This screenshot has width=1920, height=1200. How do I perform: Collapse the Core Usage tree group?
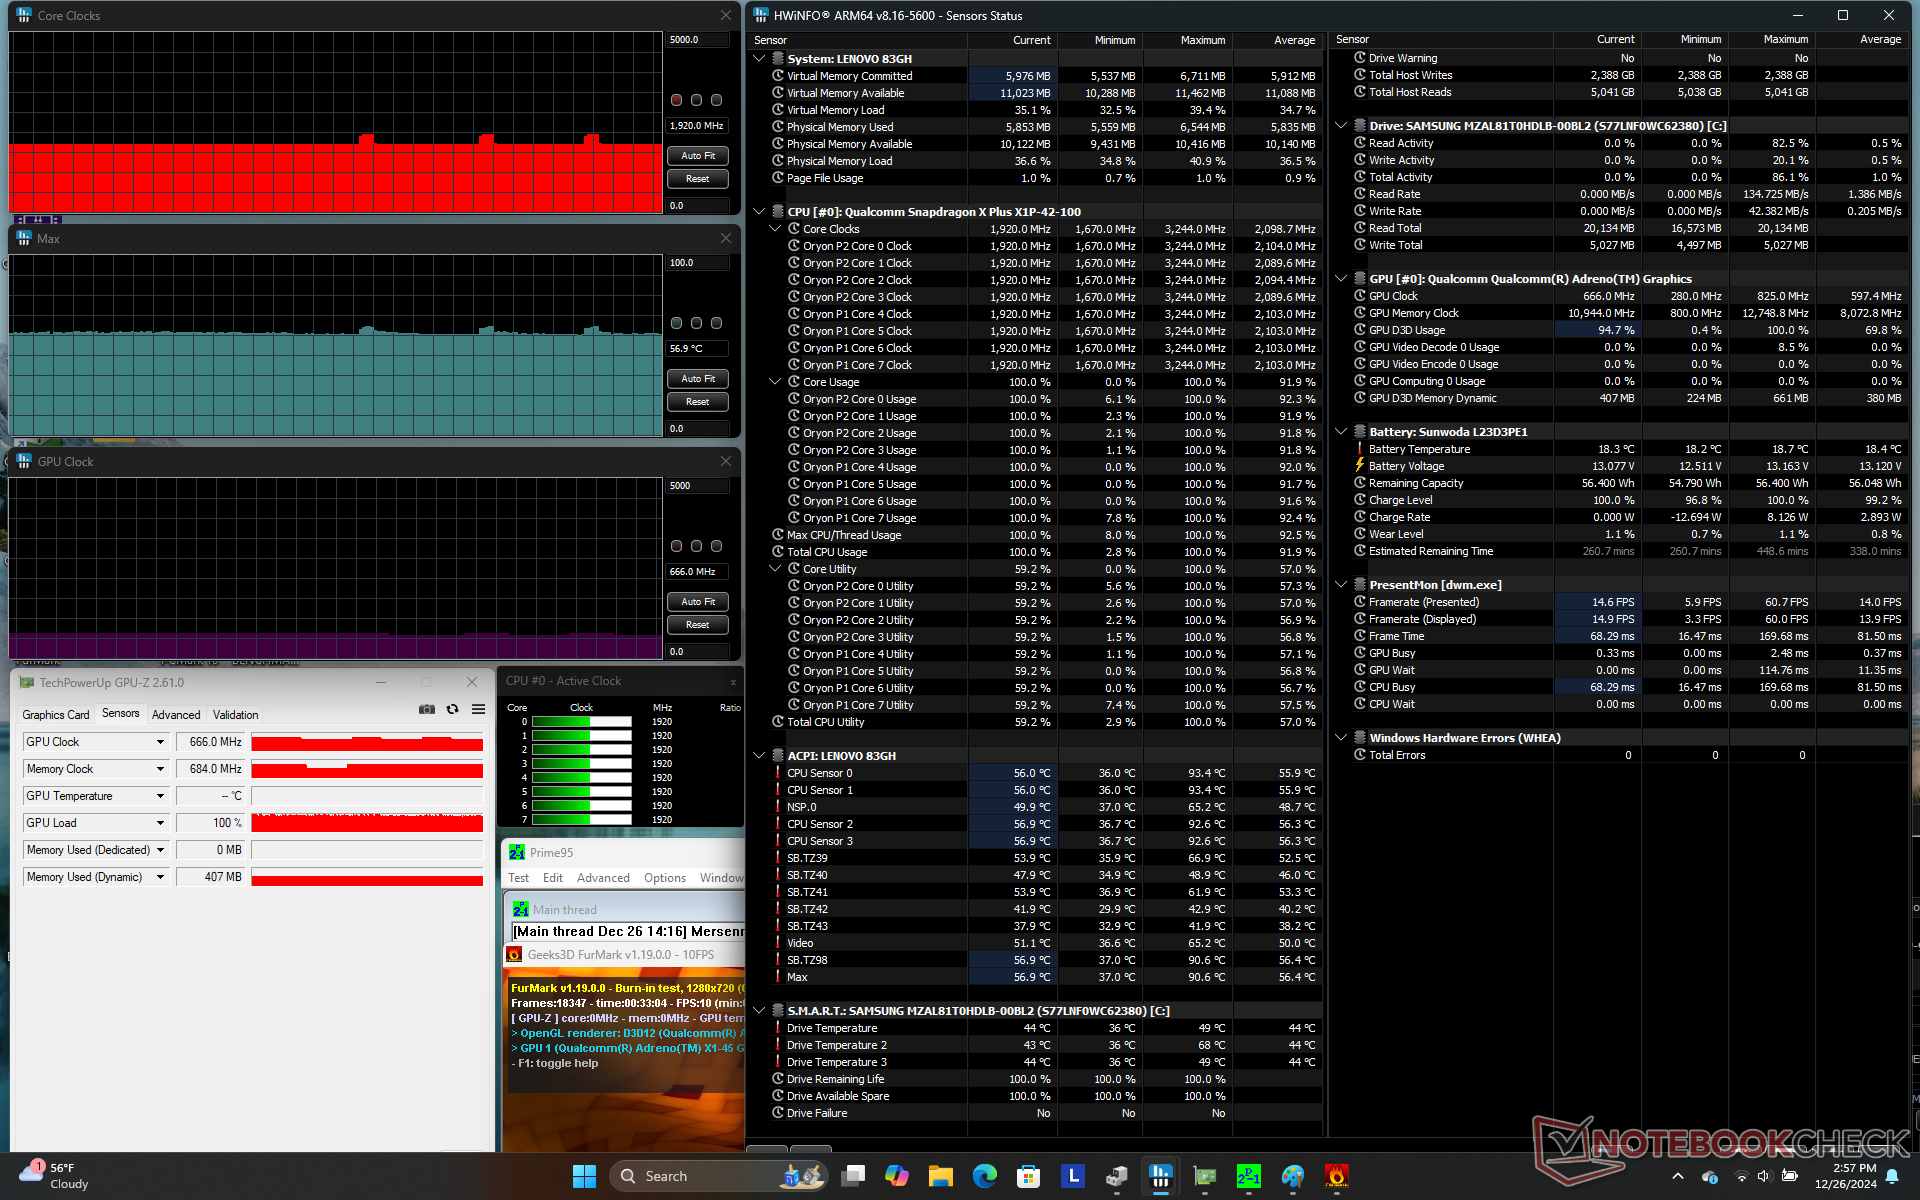click(775, 382)
